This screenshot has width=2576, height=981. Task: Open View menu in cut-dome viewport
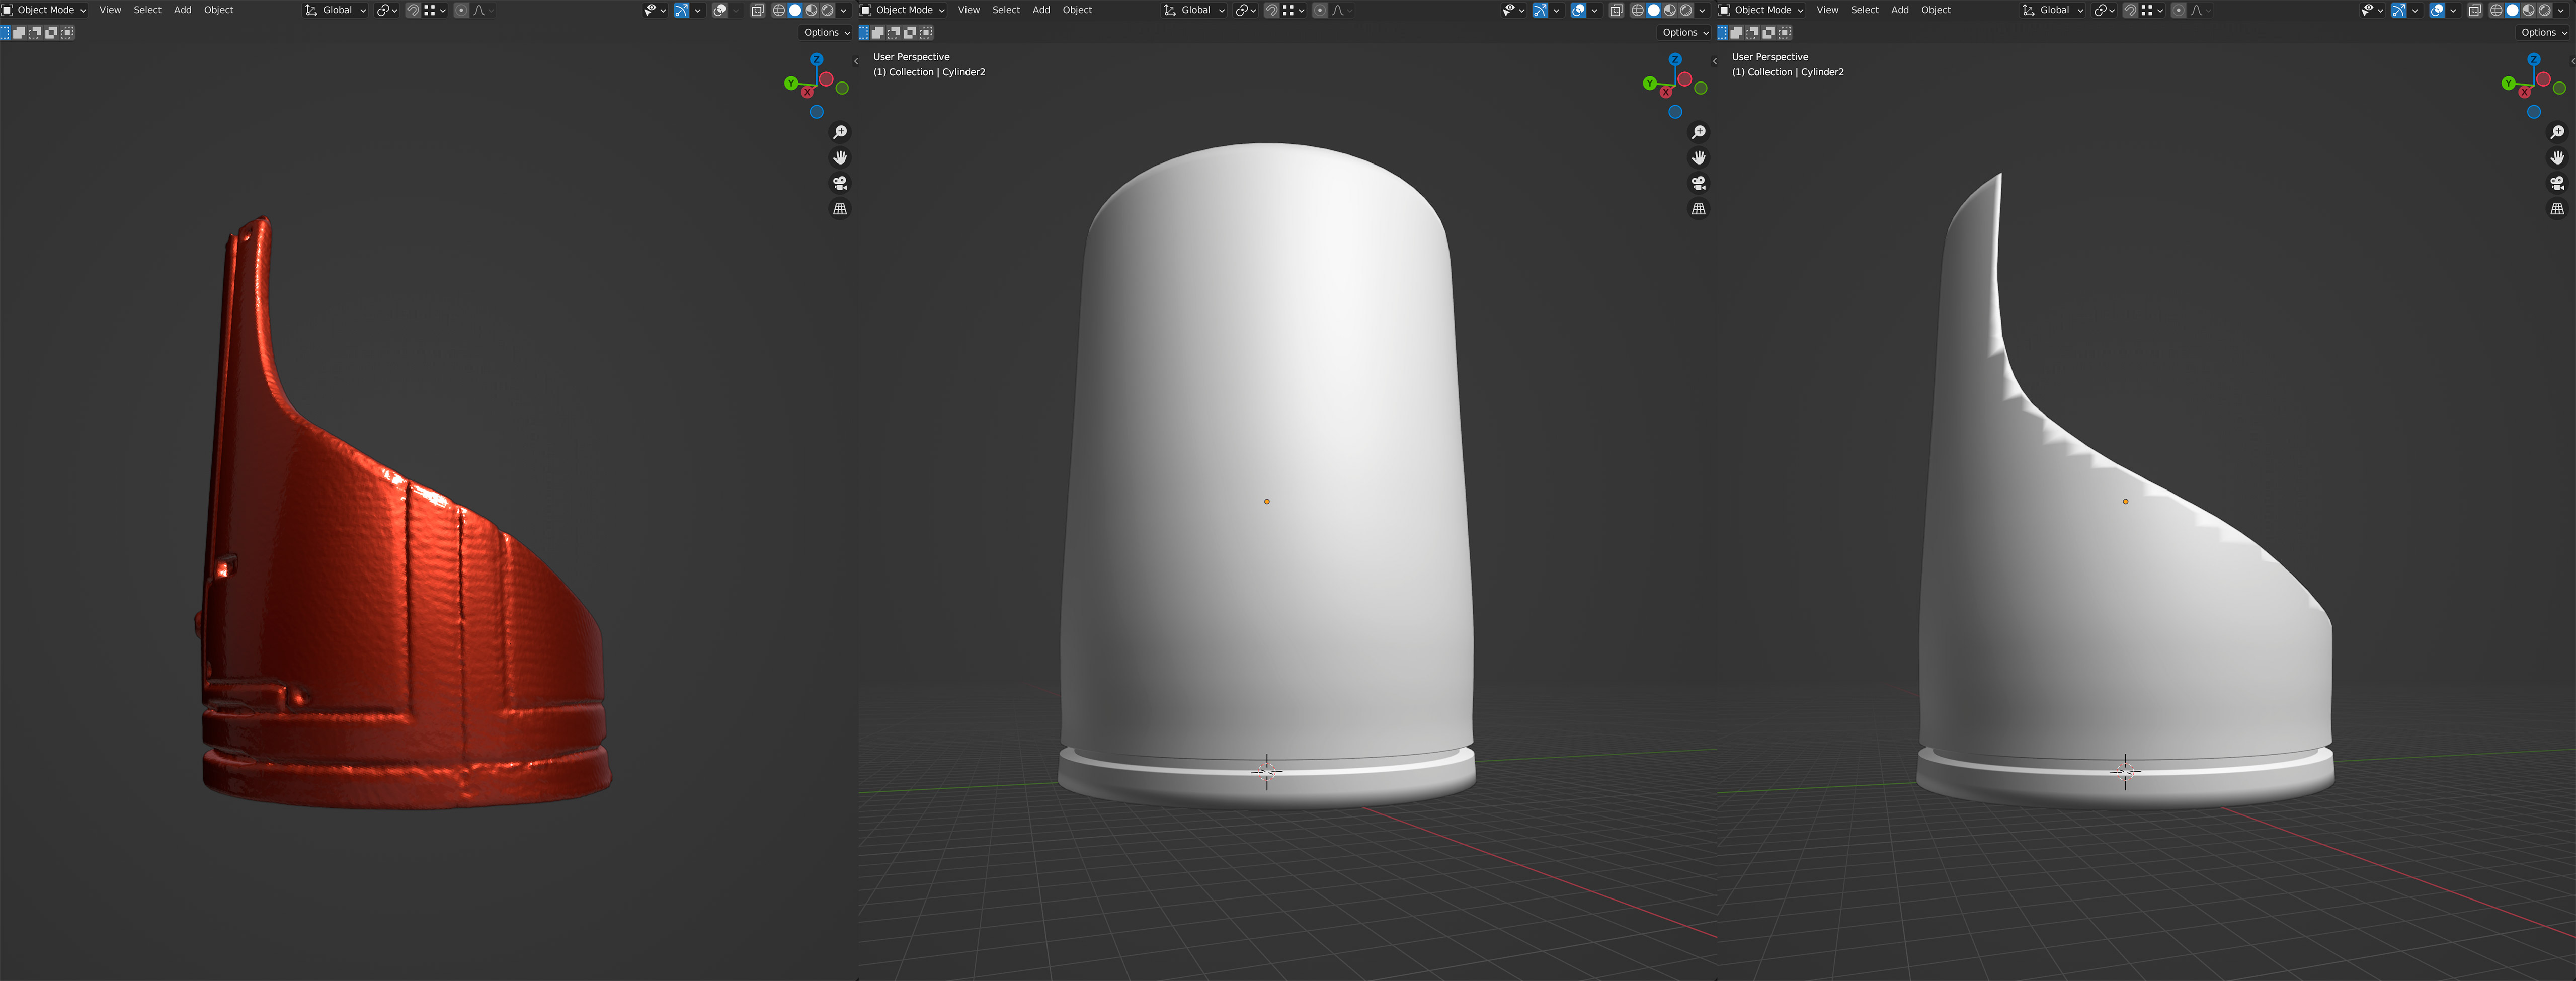click(1828, 10)
